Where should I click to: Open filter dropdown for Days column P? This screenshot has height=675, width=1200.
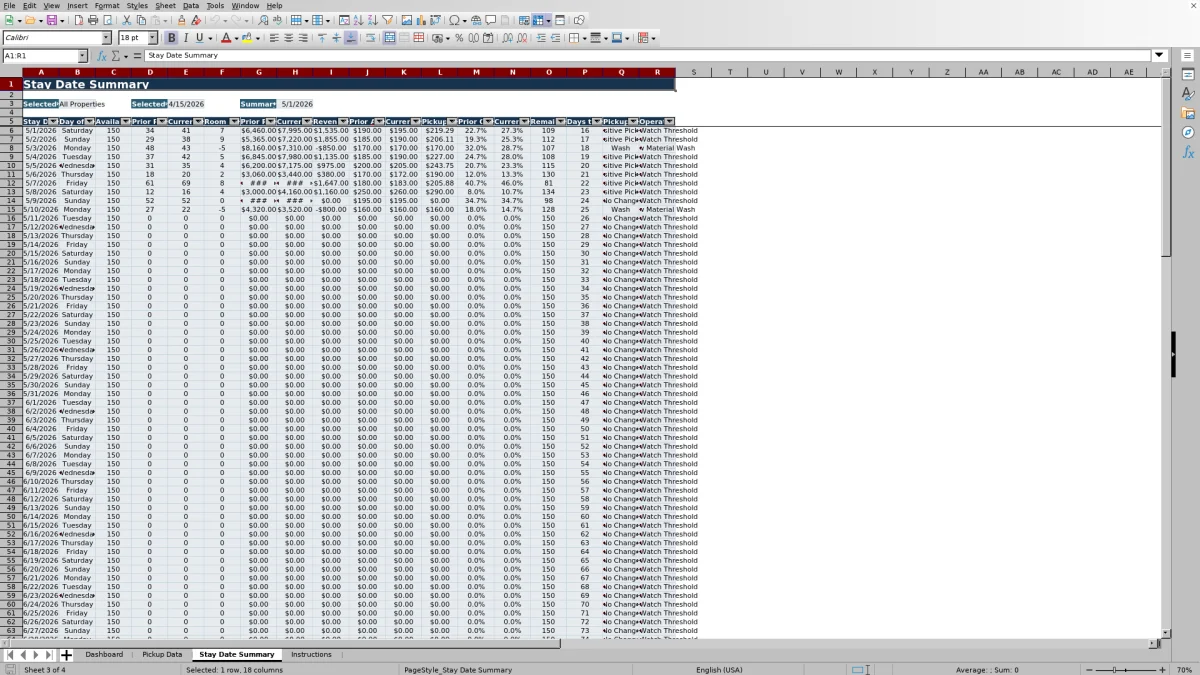[597, 122]
